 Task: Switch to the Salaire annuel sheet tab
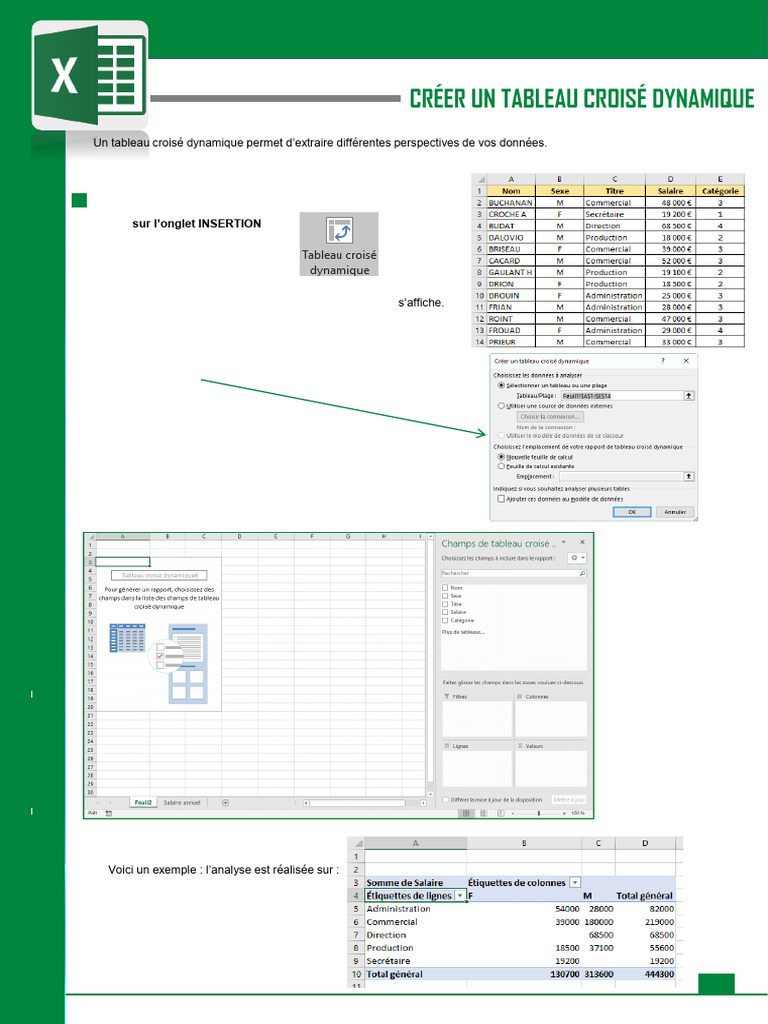click(x=182, y=802)
